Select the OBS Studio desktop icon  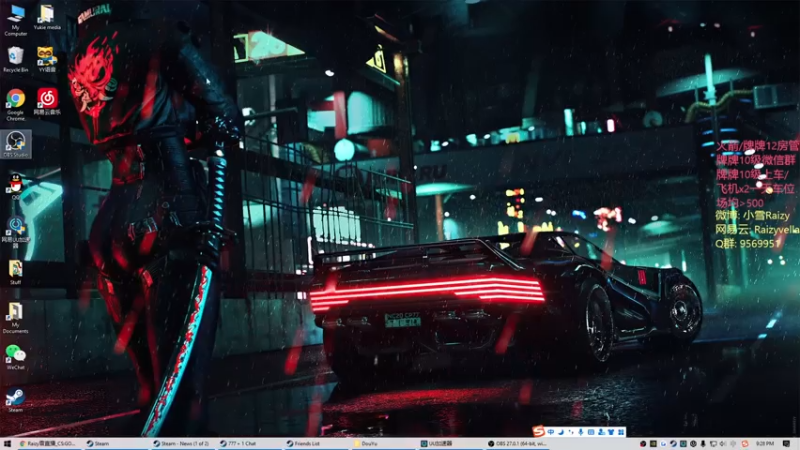point(16,144)
